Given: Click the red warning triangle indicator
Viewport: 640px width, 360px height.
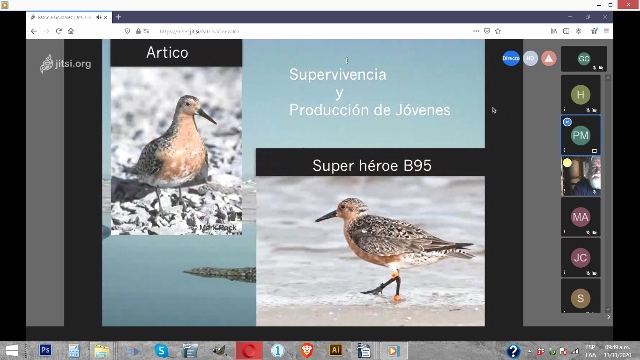Looking at the screenshot, I should click(549, 59).
